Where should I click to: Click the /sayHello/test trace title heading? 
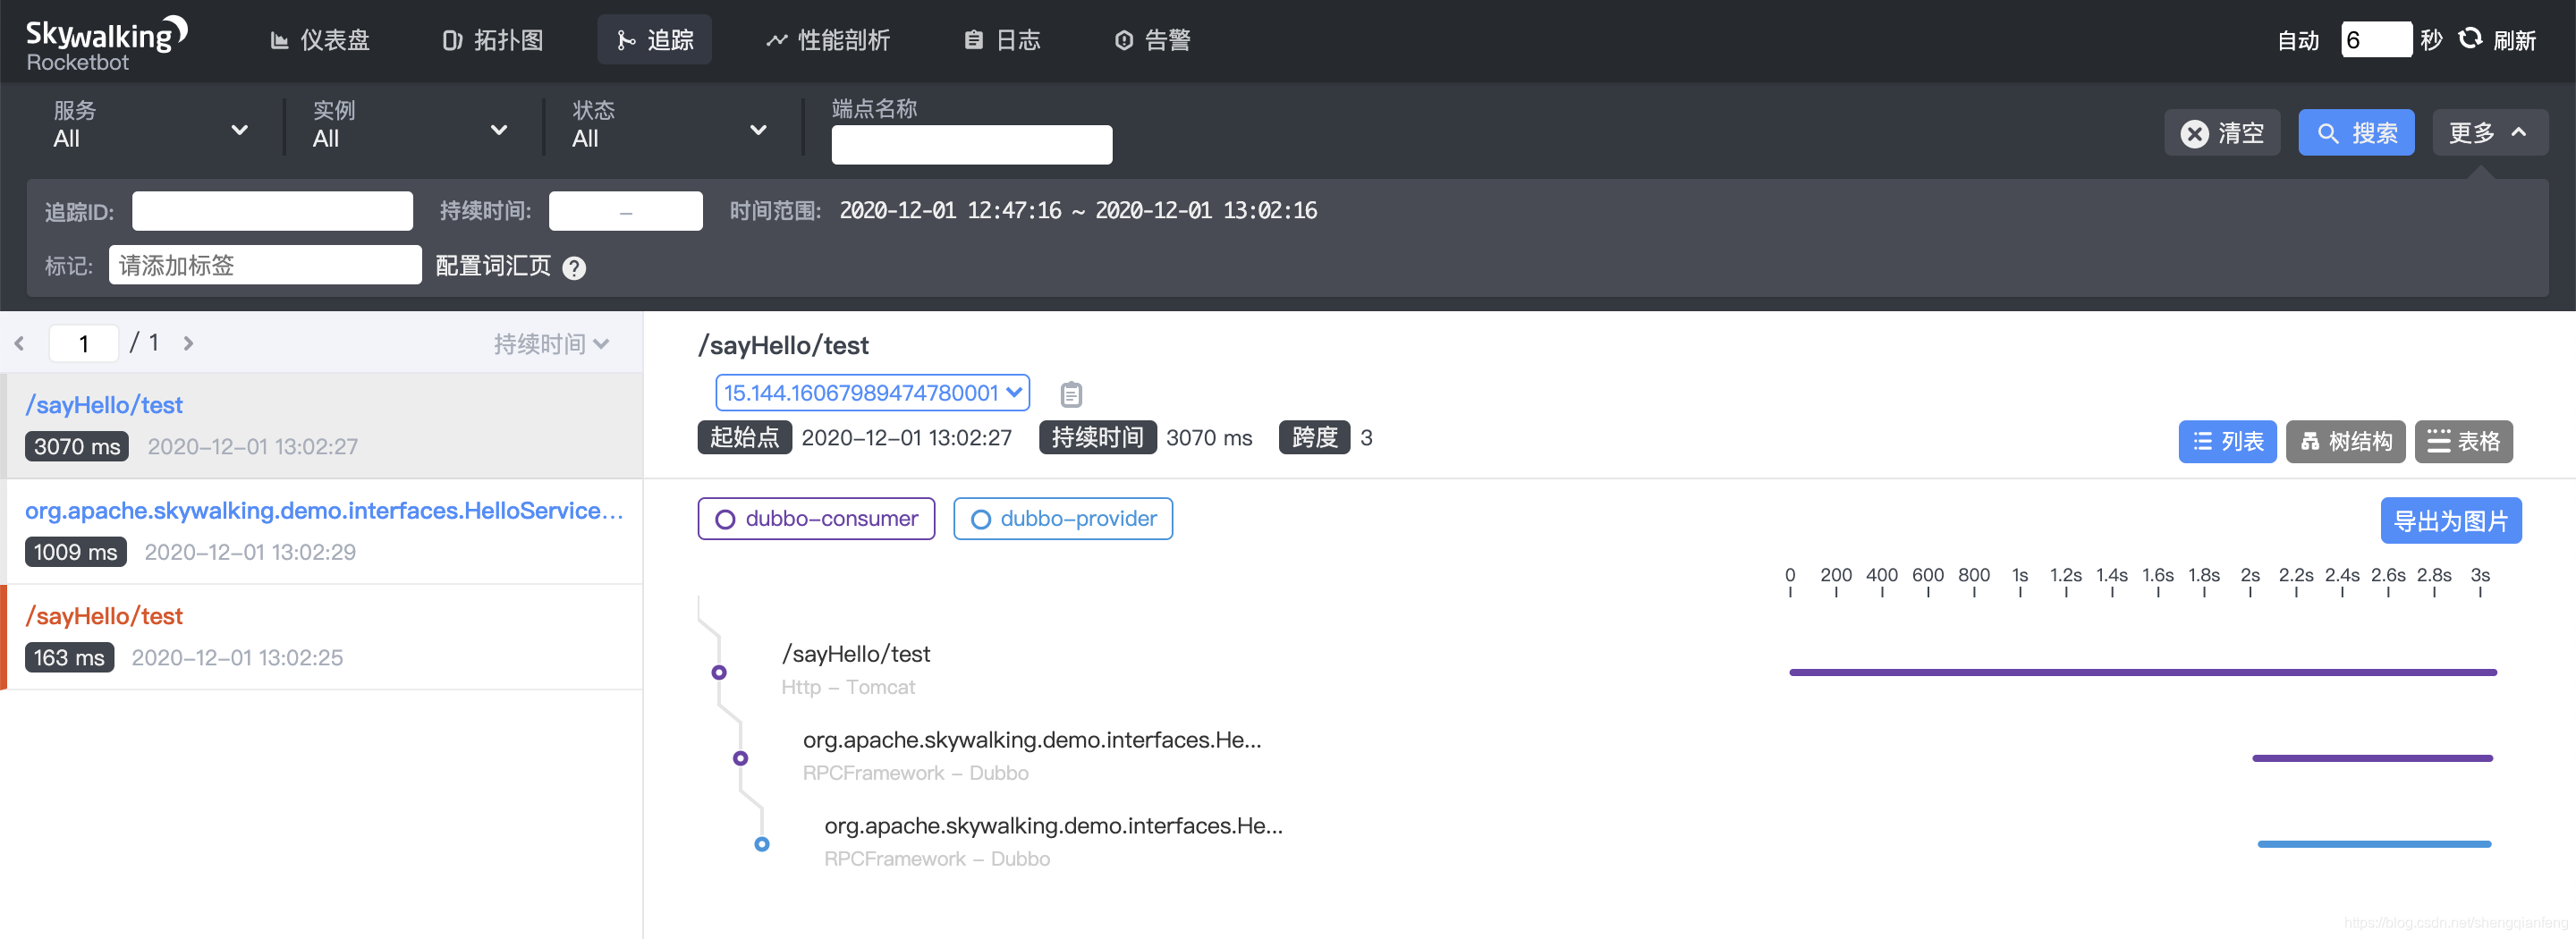[783, 345]
